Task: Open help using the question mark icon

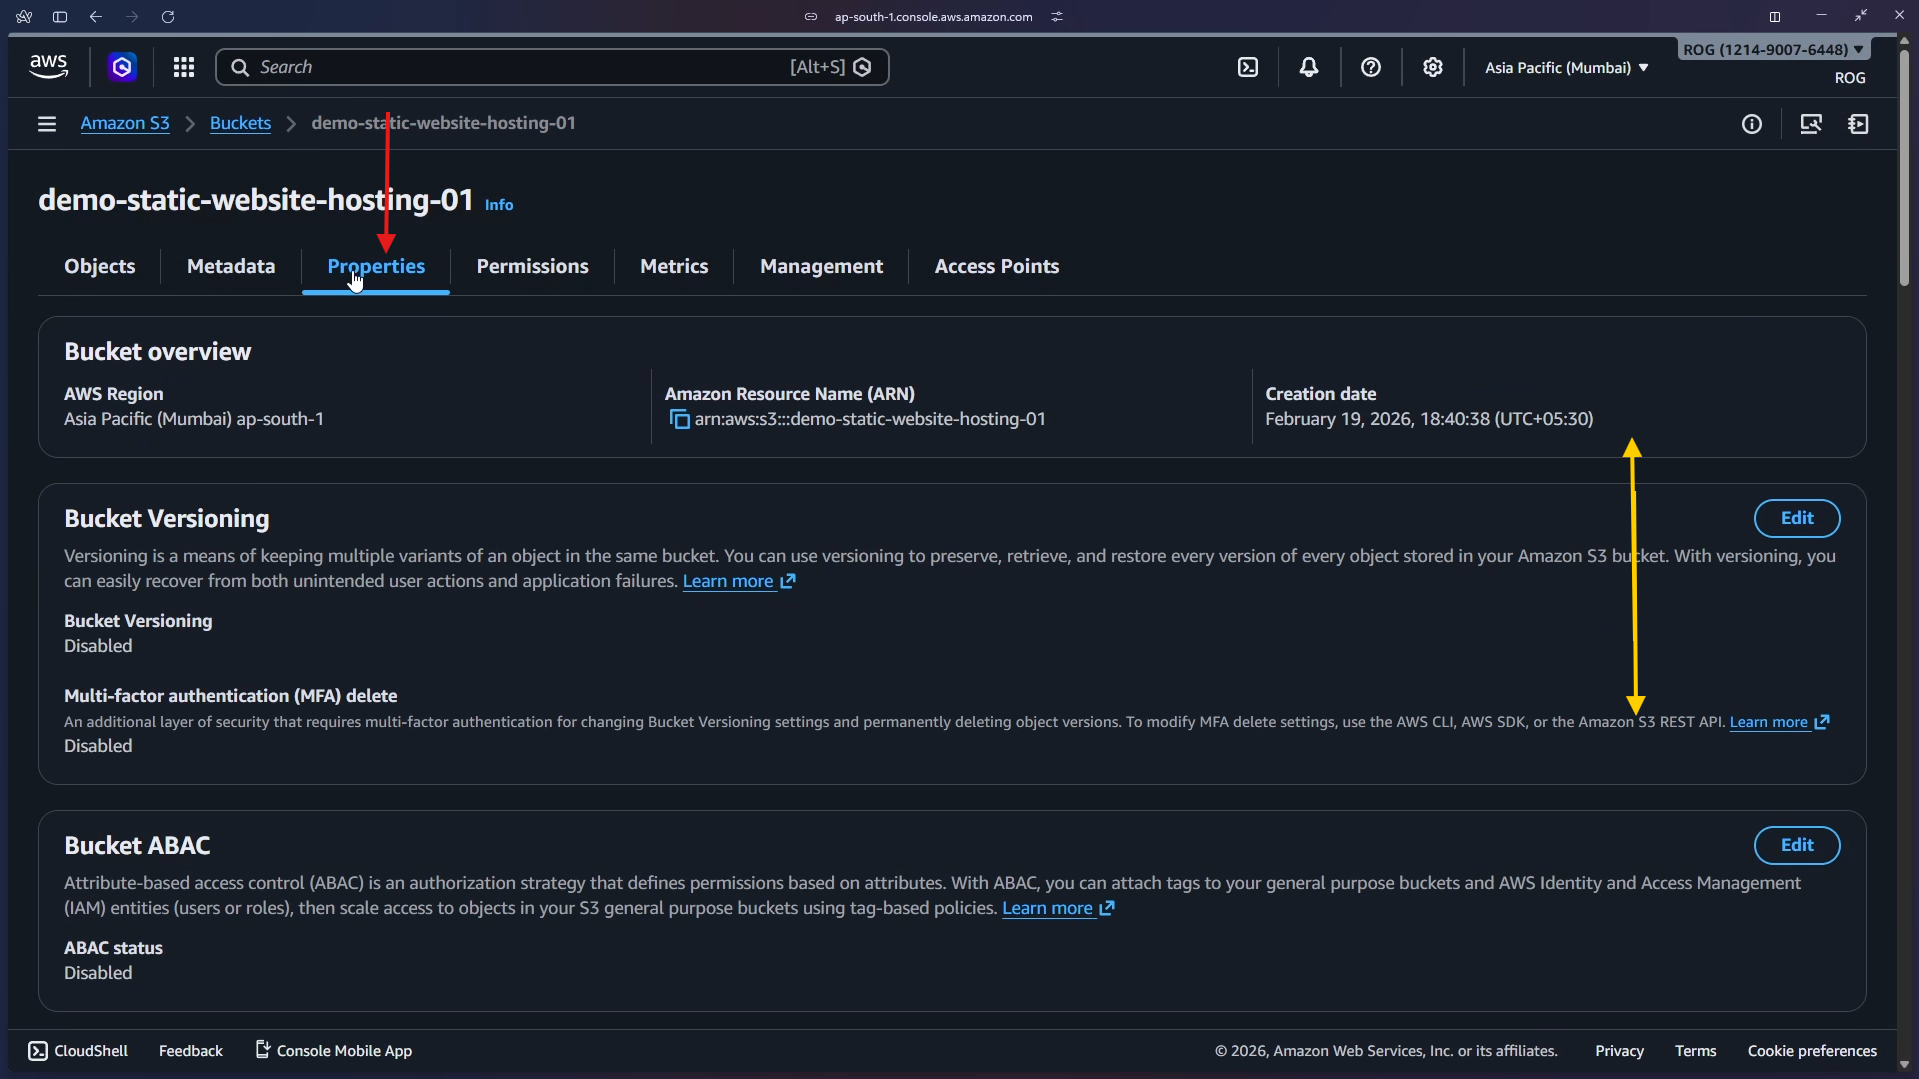Action: (1371, 66)
